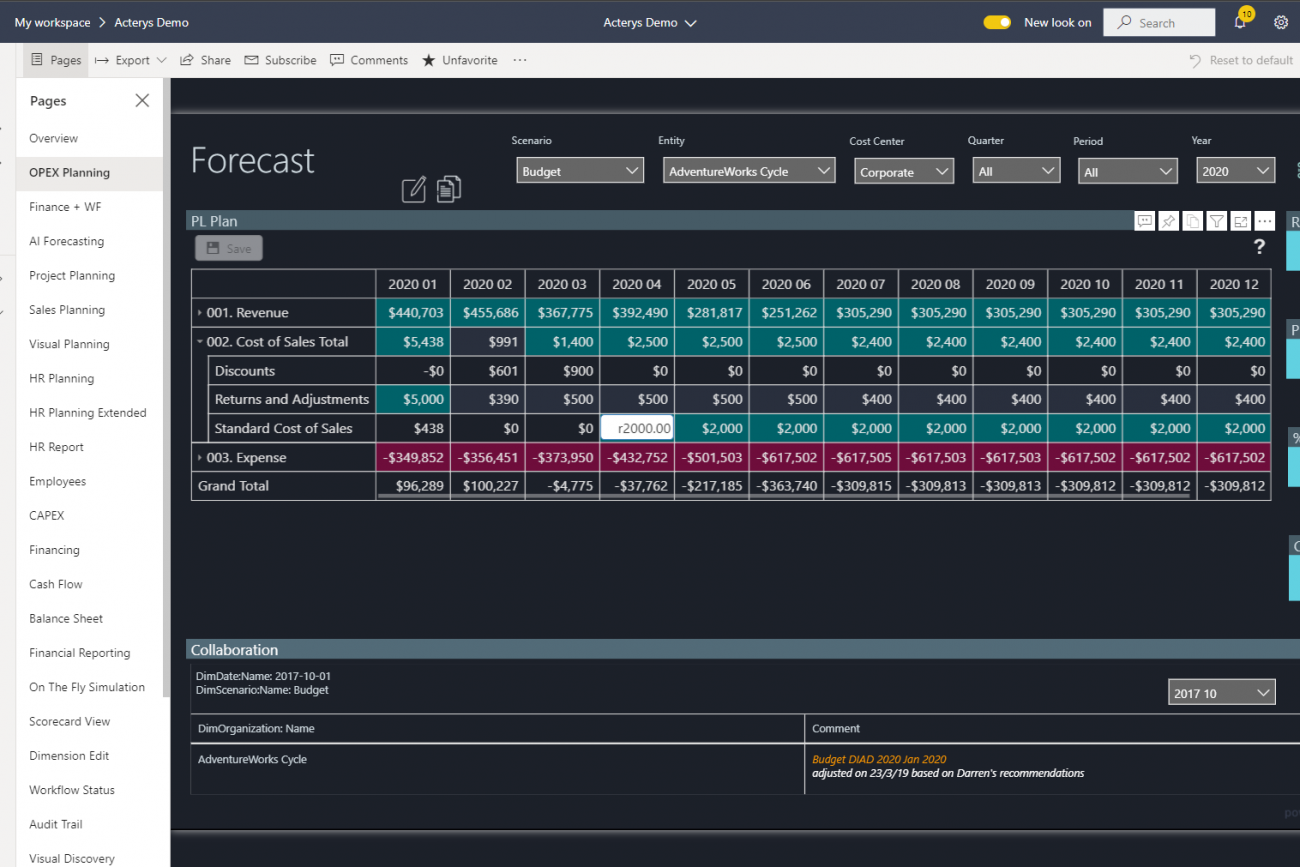Open the Year dropdown showing 2020
This screenshot has height=867, width=1300.
click(x=1235, y=170)
